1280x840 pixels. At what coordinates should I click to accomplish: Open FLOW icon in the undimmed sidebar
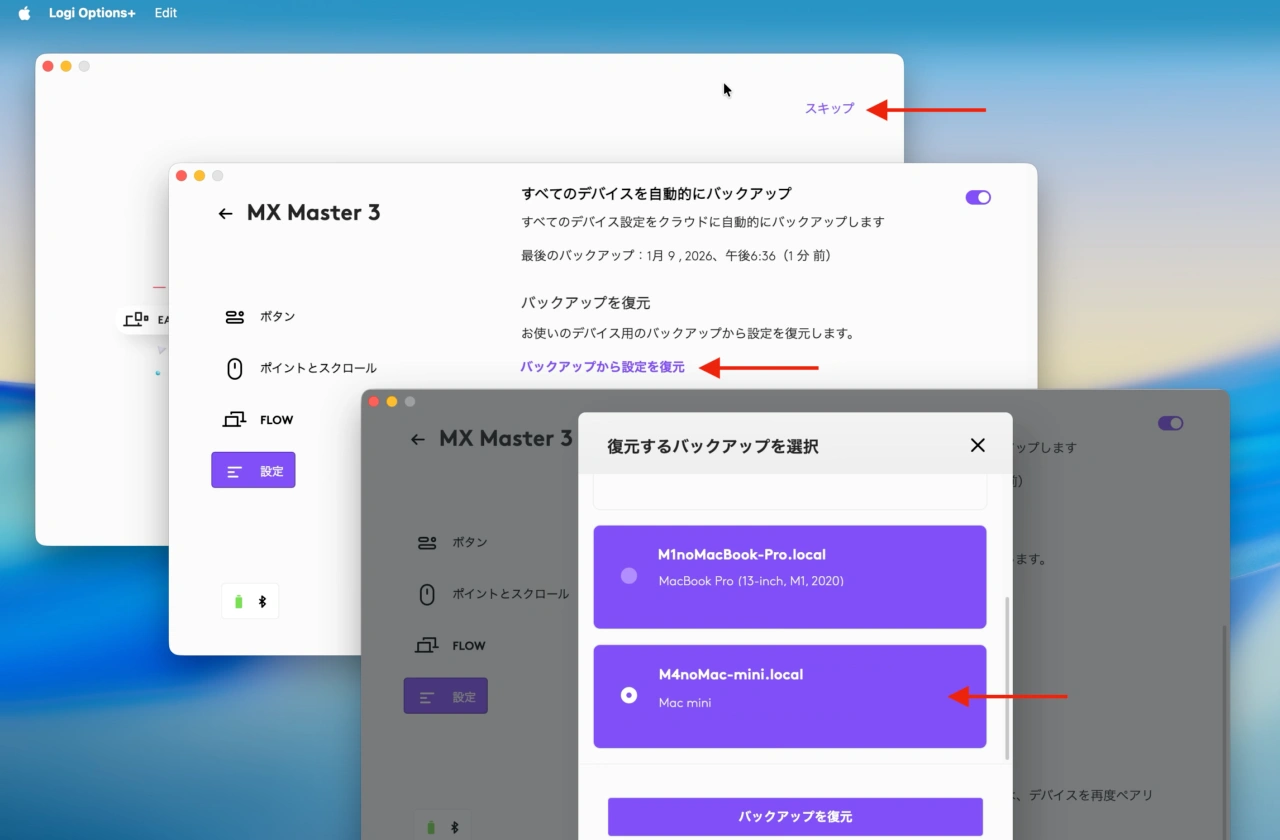pyautogui.click(x=235, y=420)
